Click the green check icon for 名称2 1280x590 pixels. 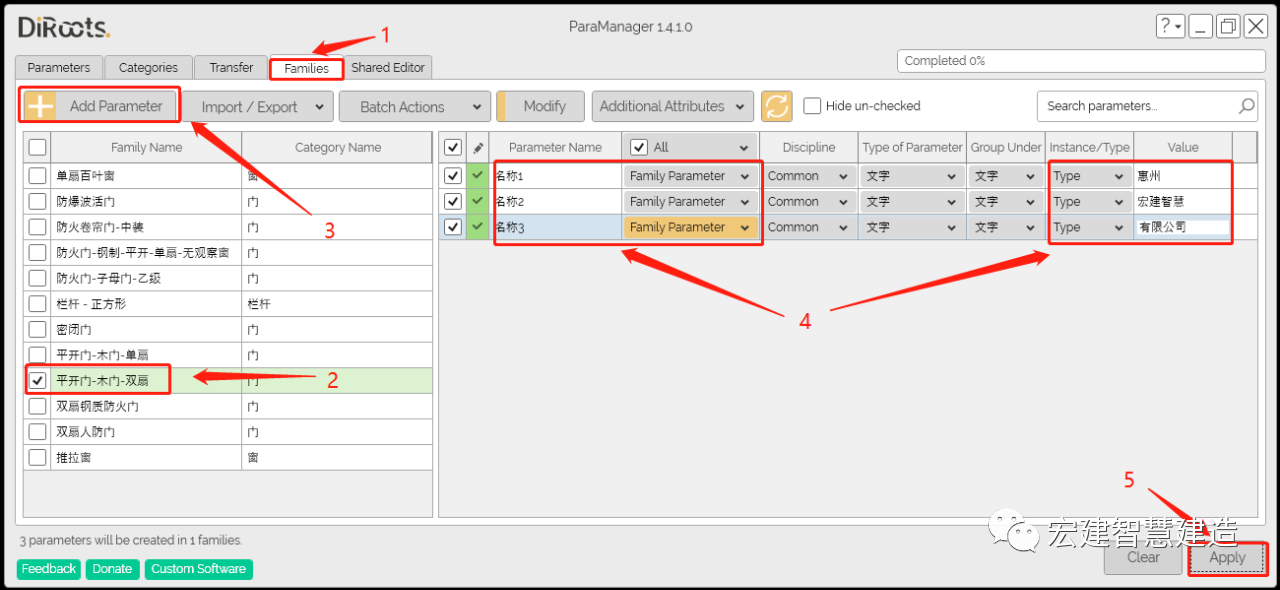point(478,201)
